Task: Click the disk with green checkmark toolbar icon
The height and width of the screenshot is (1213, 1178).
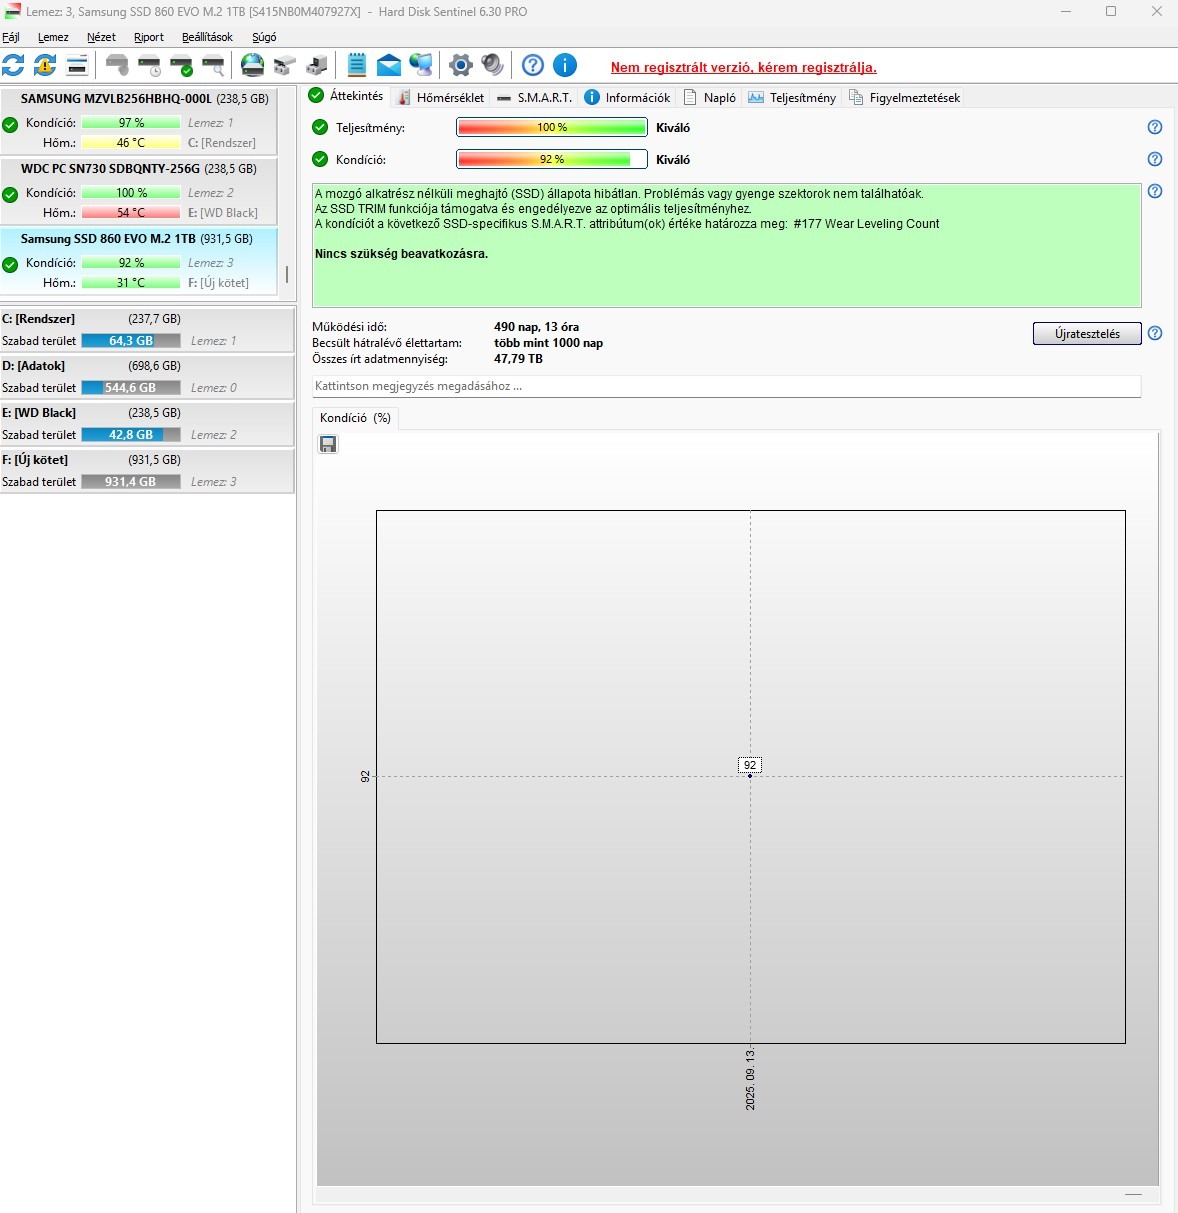Action: (182, 66)
